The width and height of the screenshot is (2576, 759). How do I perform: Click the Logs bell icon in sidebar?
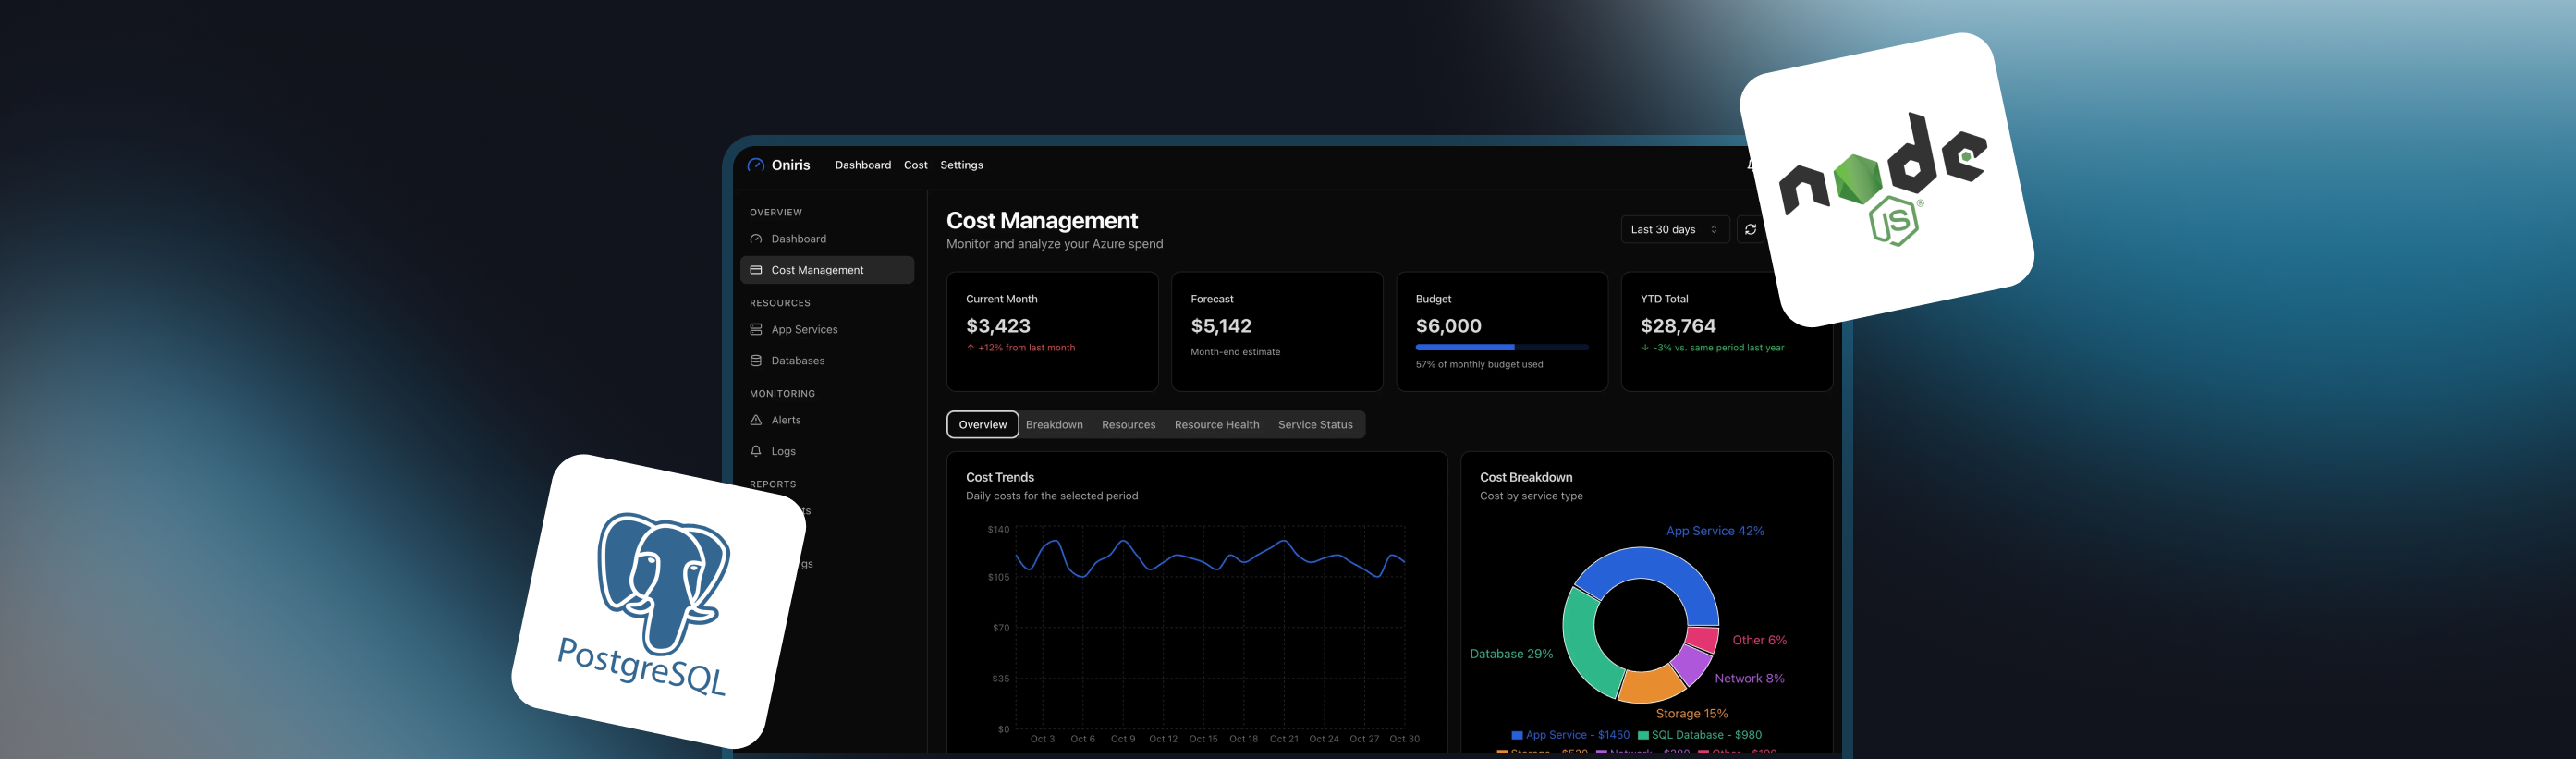756,451
